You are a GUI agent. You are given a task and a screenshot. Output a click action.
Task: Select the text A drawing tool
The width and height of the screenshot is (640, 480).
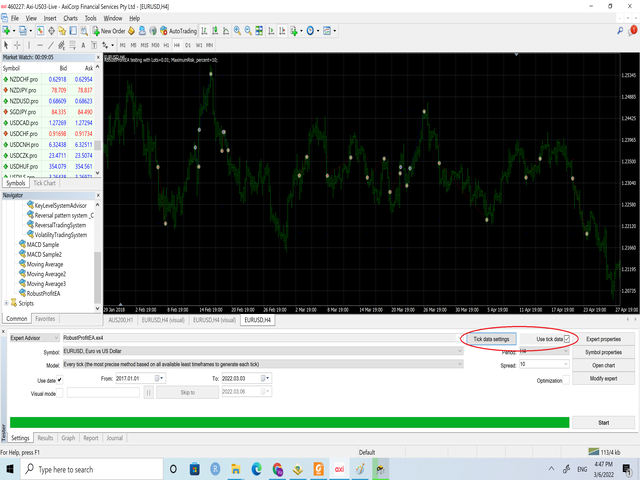(83, 45)
